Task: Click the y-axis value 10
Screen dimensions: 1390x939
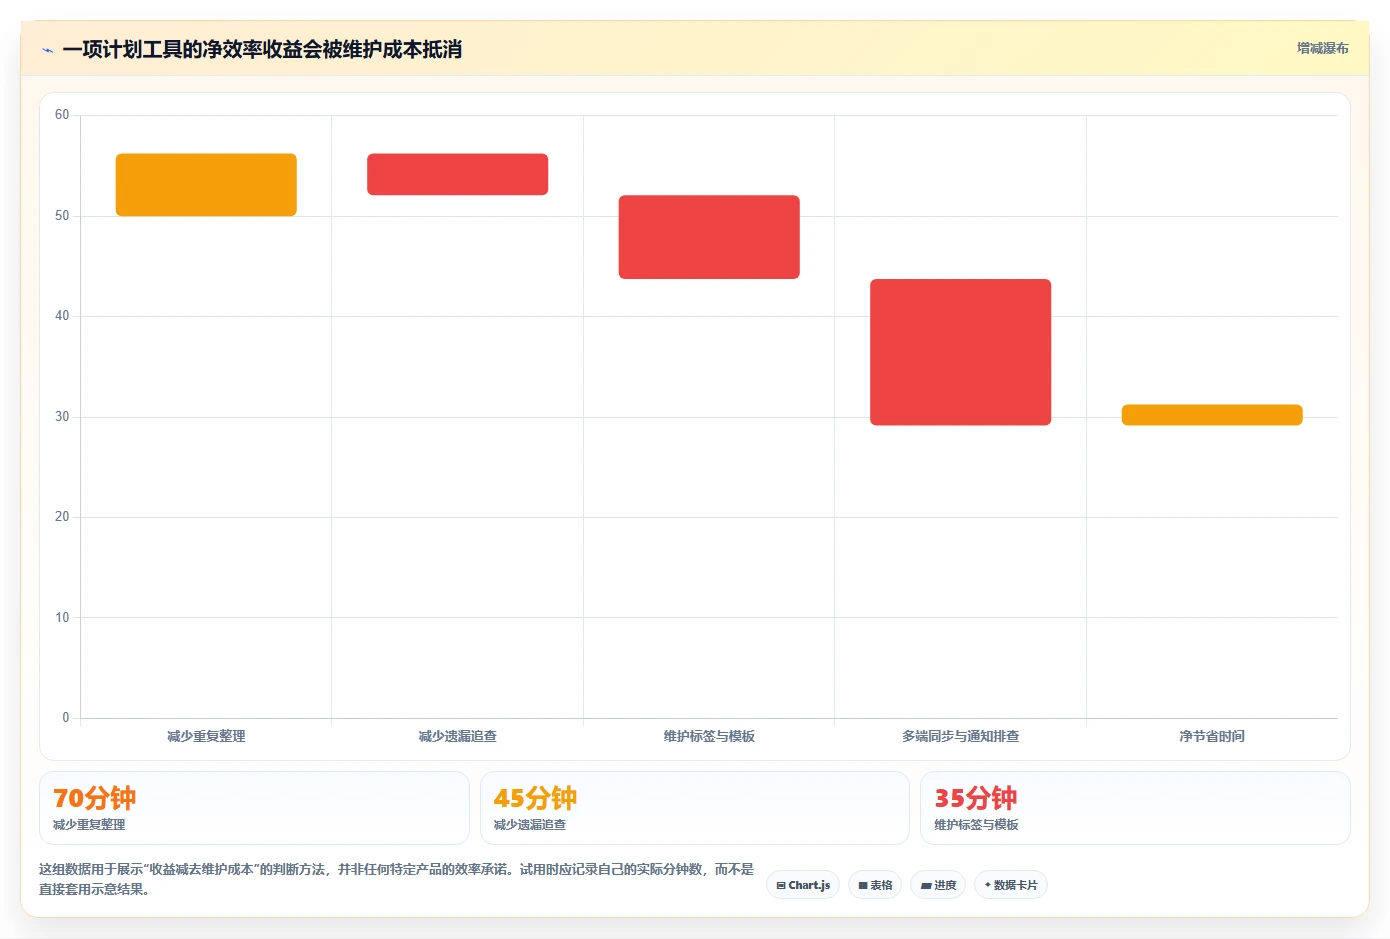Action: tap(62, 618)
